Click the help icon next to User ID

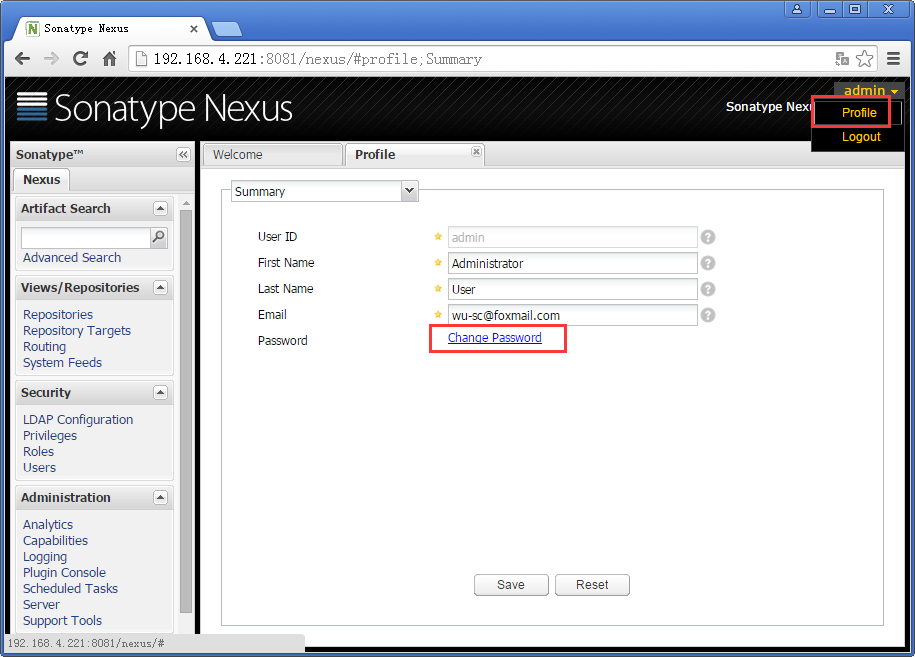pyautogui.click(x=708, y=237)
